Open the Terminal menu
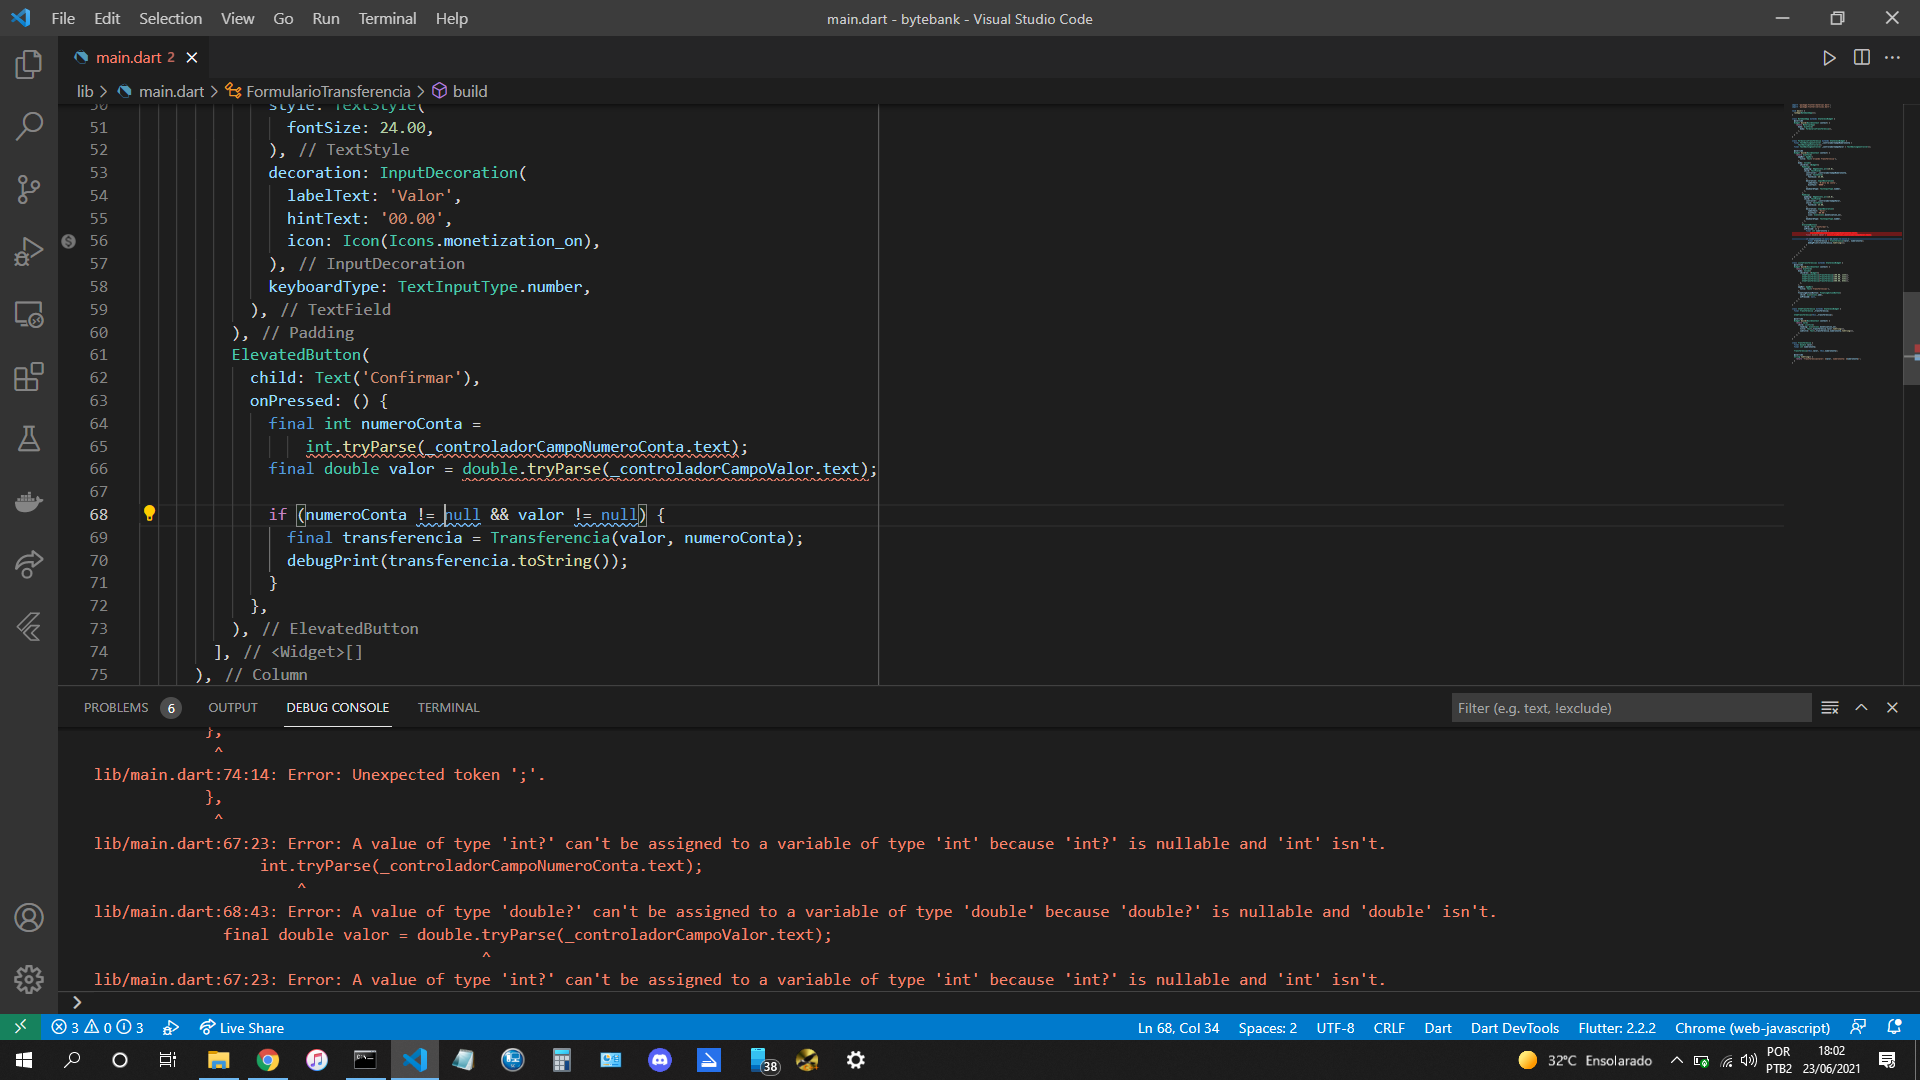The image size is (1920, 1080). click(x=387, y=18)
